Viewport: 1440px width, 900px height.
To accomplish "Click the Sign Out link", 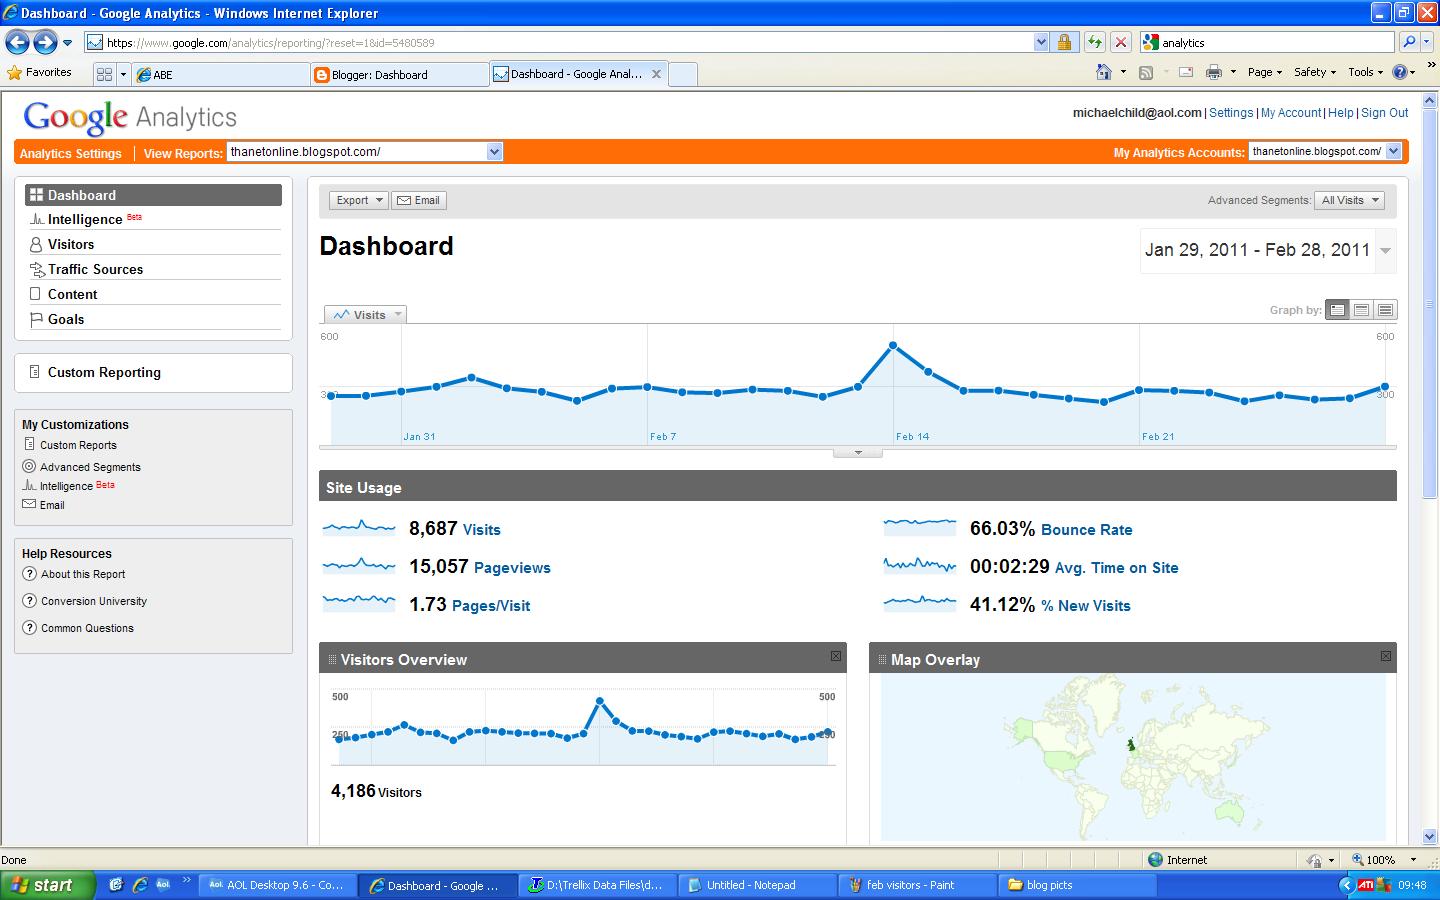I will (1384, 113).
